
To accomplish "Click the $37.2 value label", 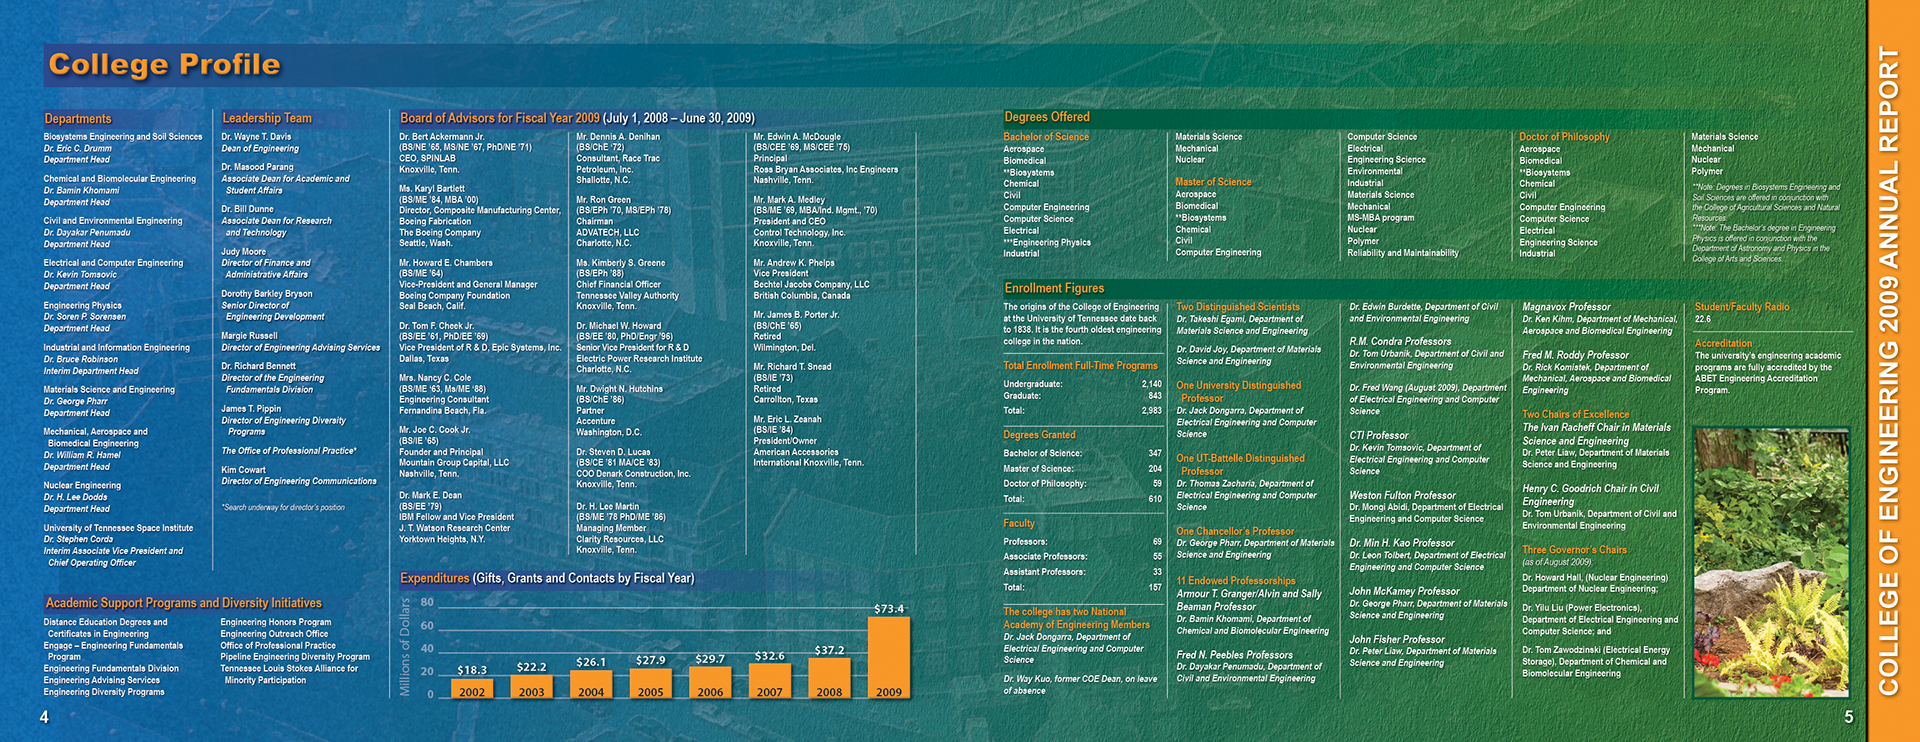I will [x=829, y=650].
